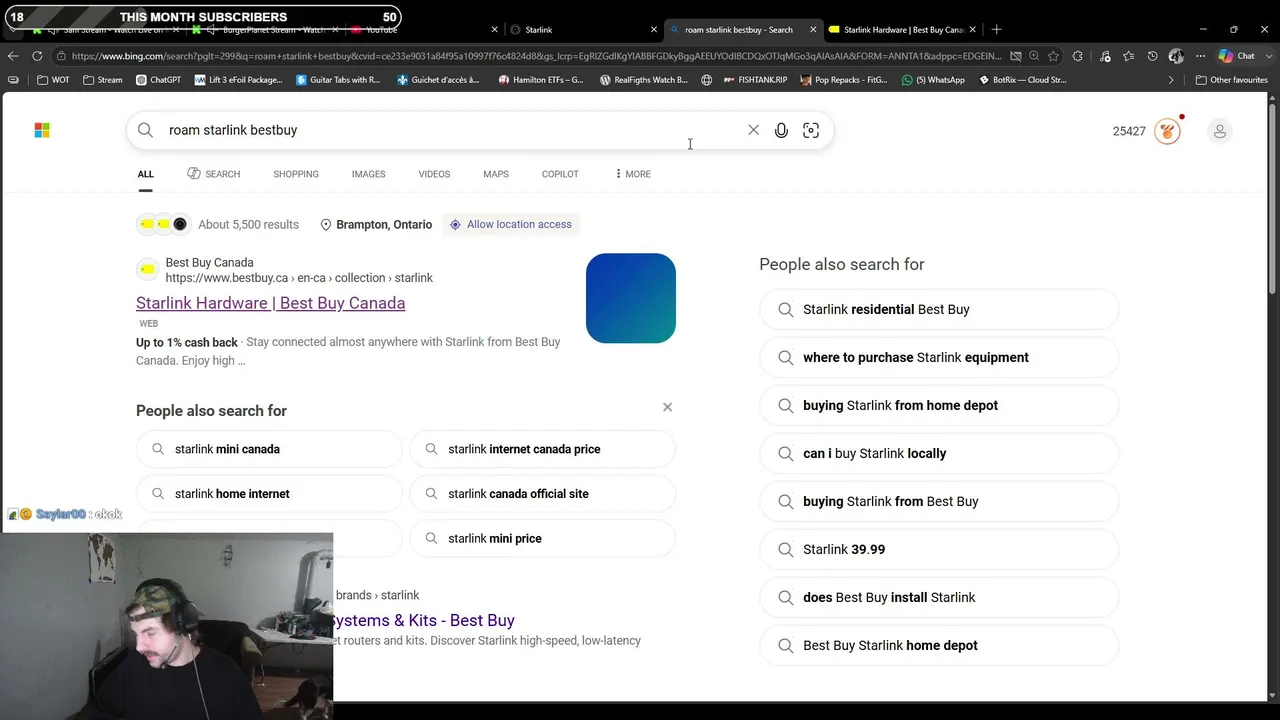The image size is (1280, 720).
Task: Click the Microsoft logo on Bing
Action: click(x=42, y=130)
